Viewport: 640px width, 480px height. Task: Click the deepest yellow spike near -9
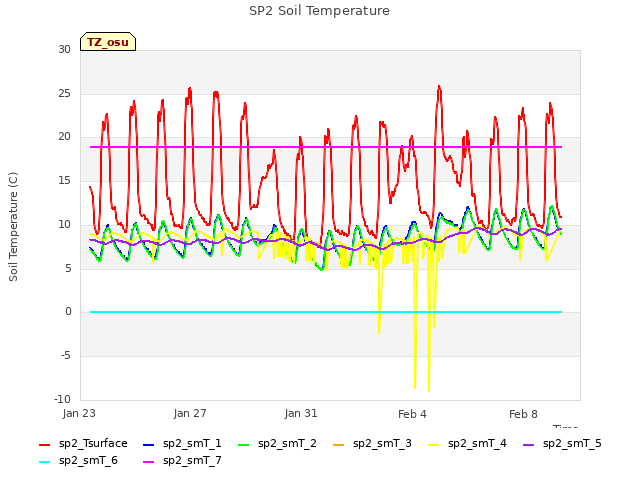[429, 390]
